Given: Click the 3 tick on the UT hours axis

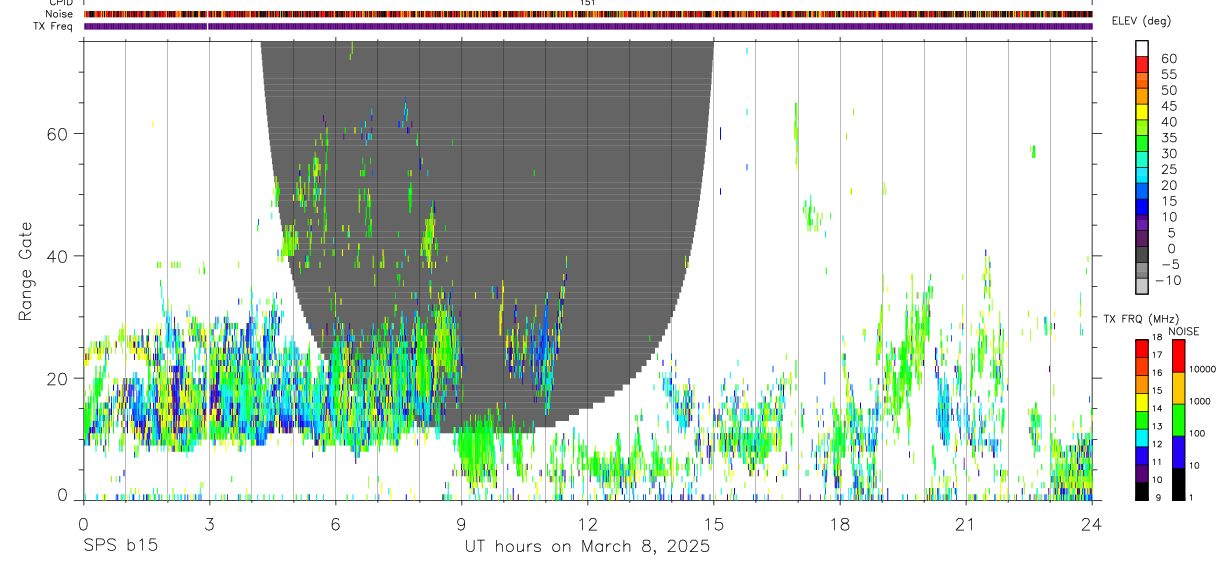Looking at the screenshot, I should point(209,525).
